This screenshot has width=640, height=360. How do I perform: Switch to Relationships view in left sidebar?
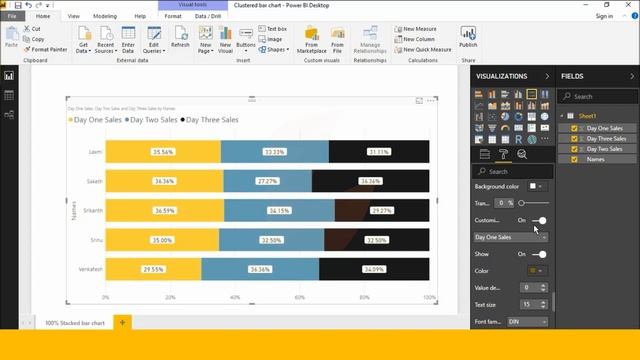pyautogui.click(x=9, y=115)
